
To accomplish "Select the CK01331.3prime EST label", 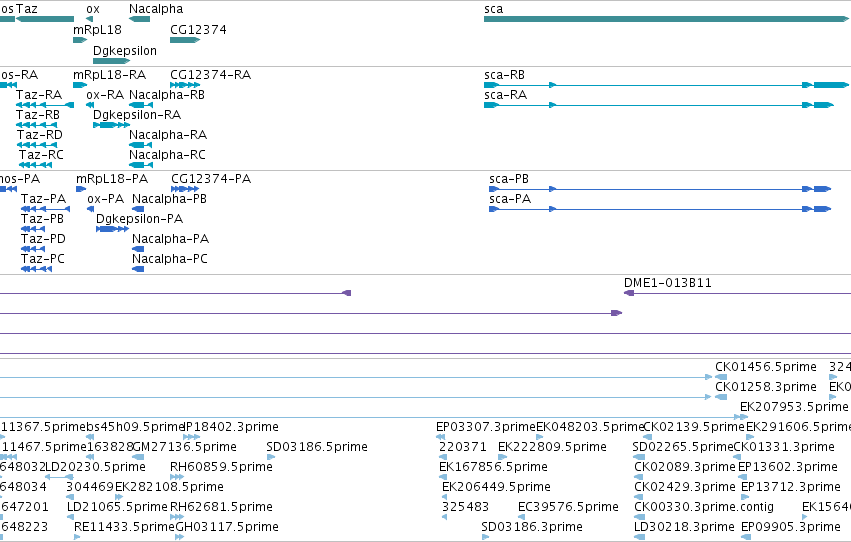I will coord(784,448).
